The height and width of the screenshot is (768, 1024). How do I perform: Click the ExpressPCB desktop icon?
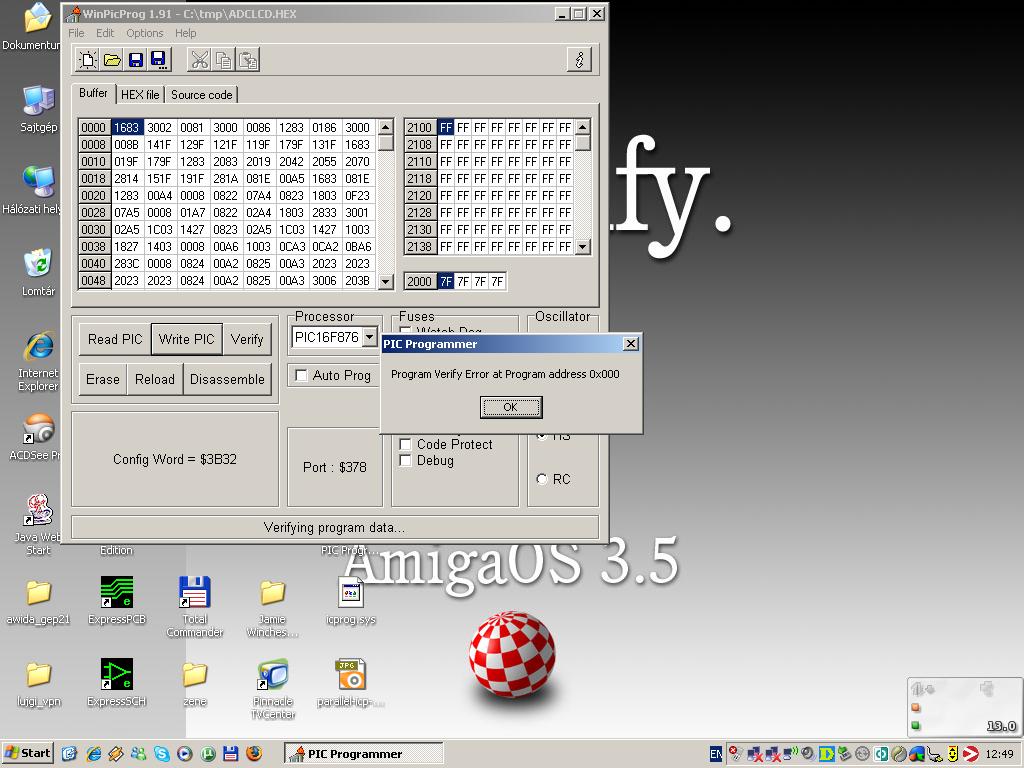(x=117, y=600)
